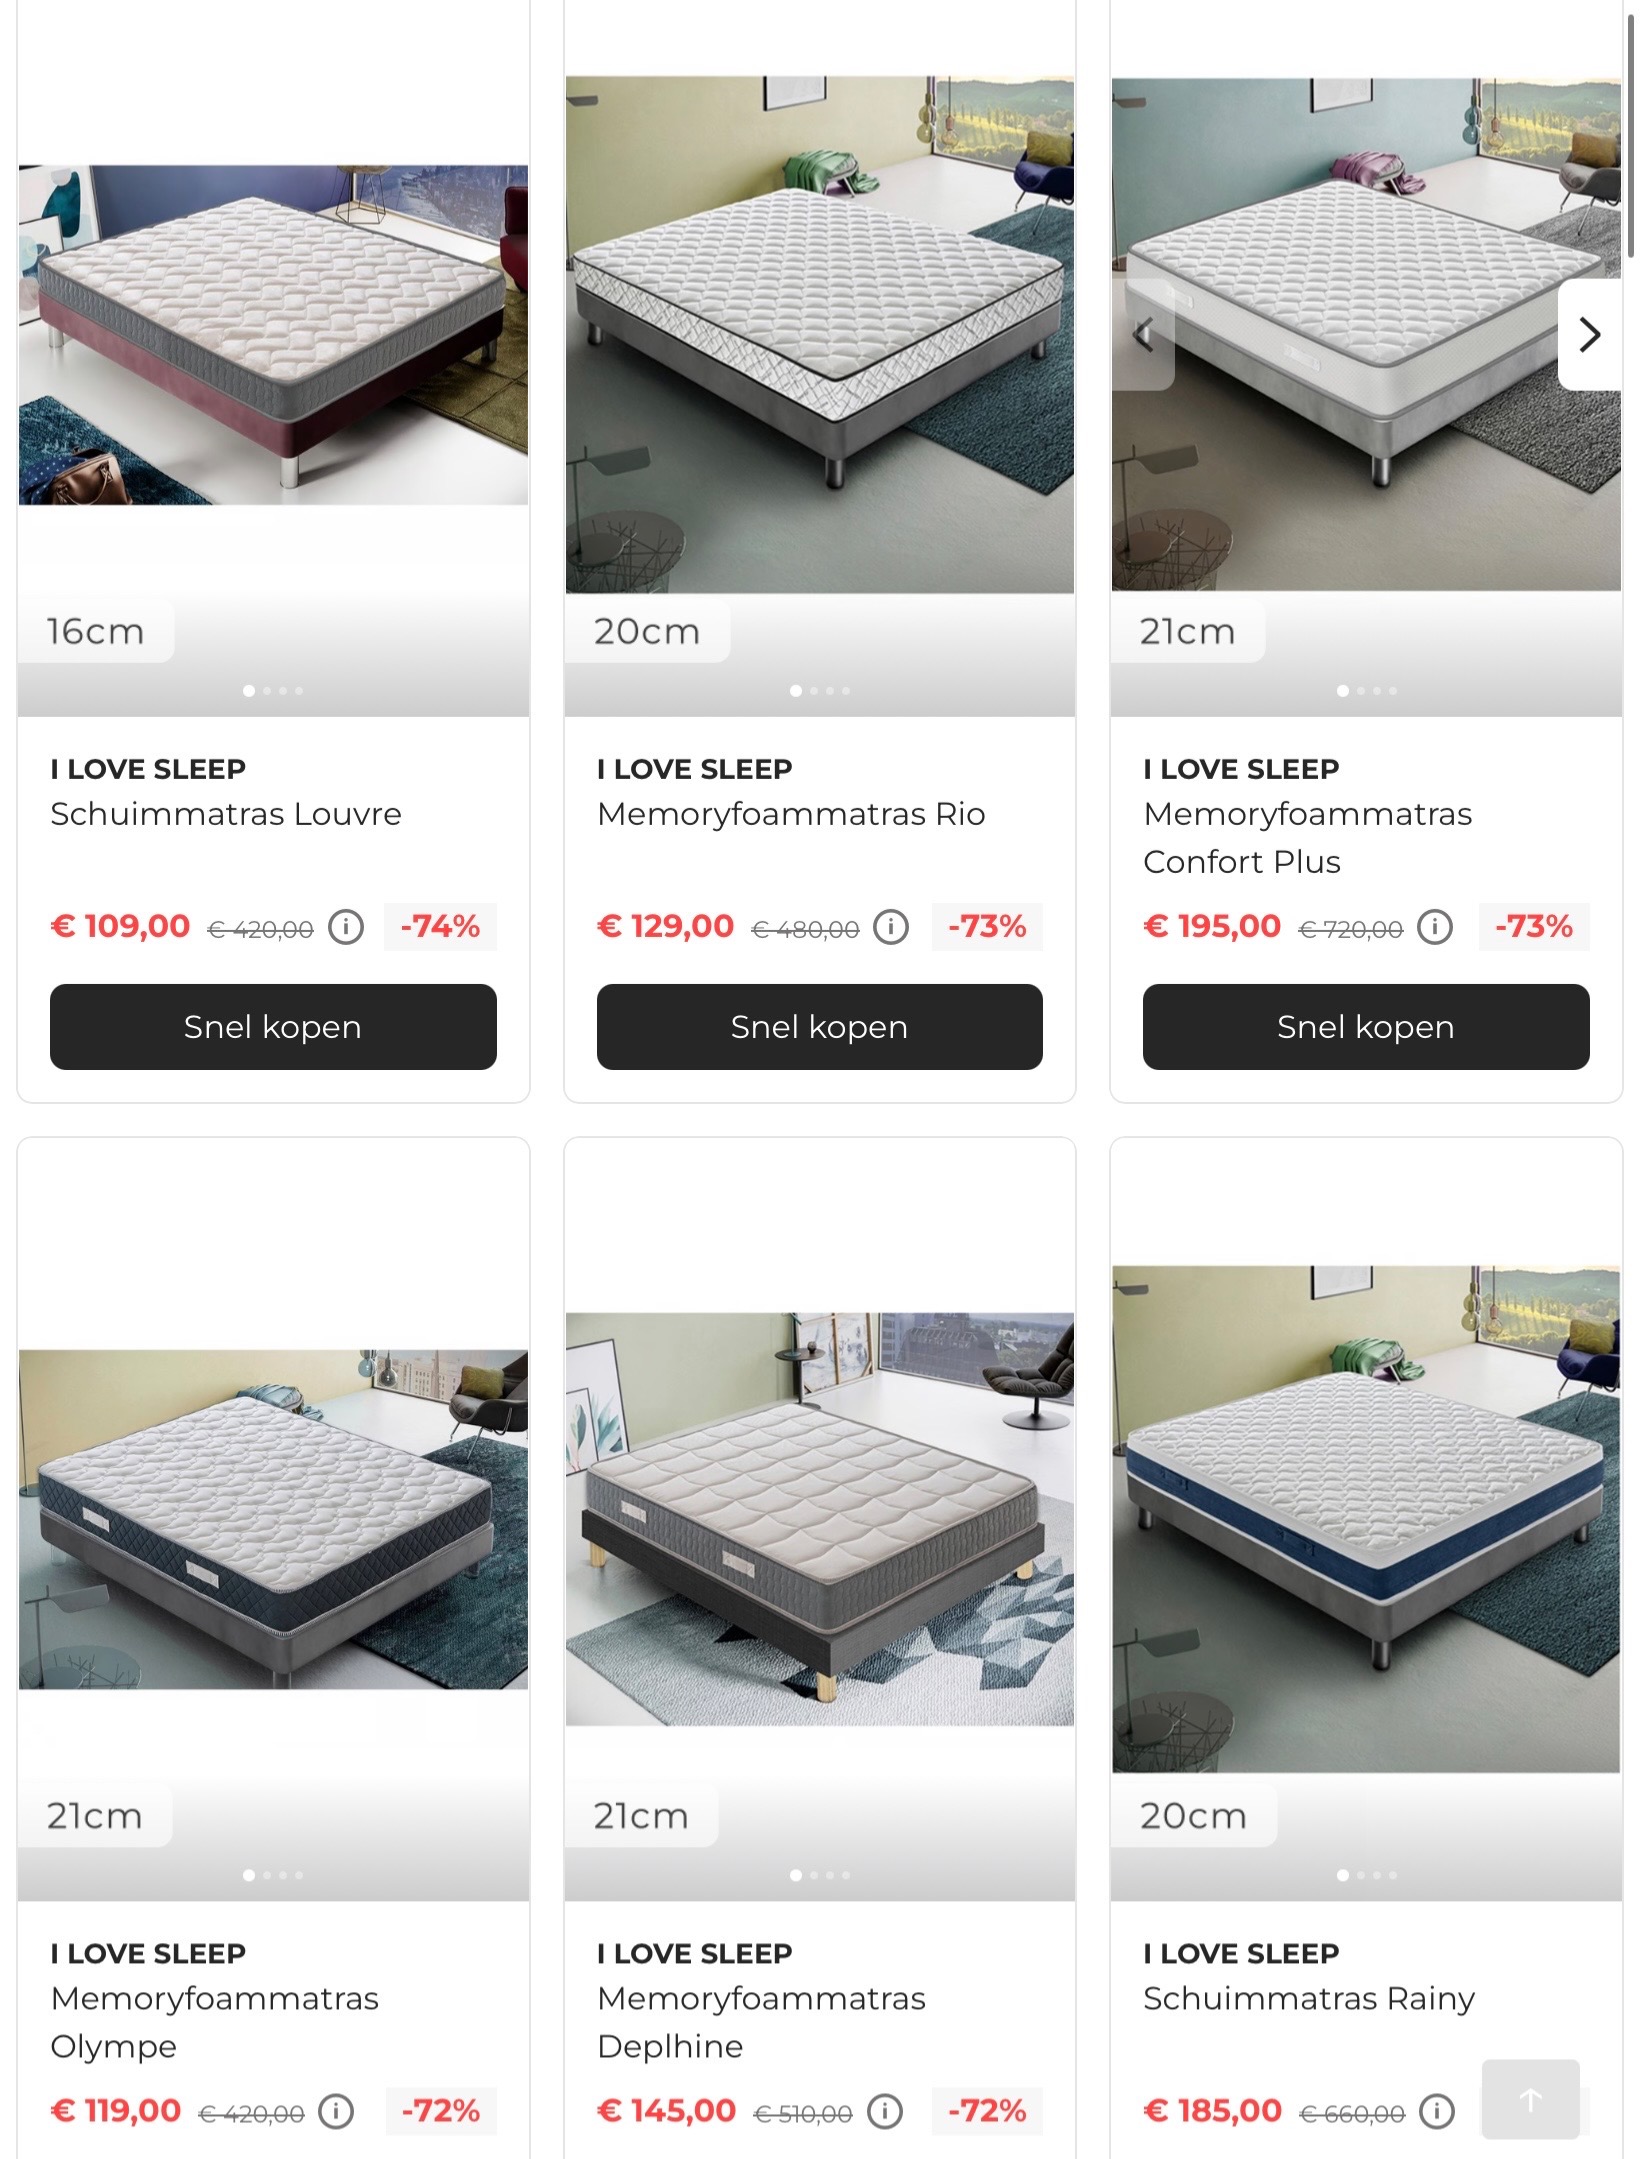
Task: Show previous image of Confort Plus mattress
Action: coord(1143,334)
